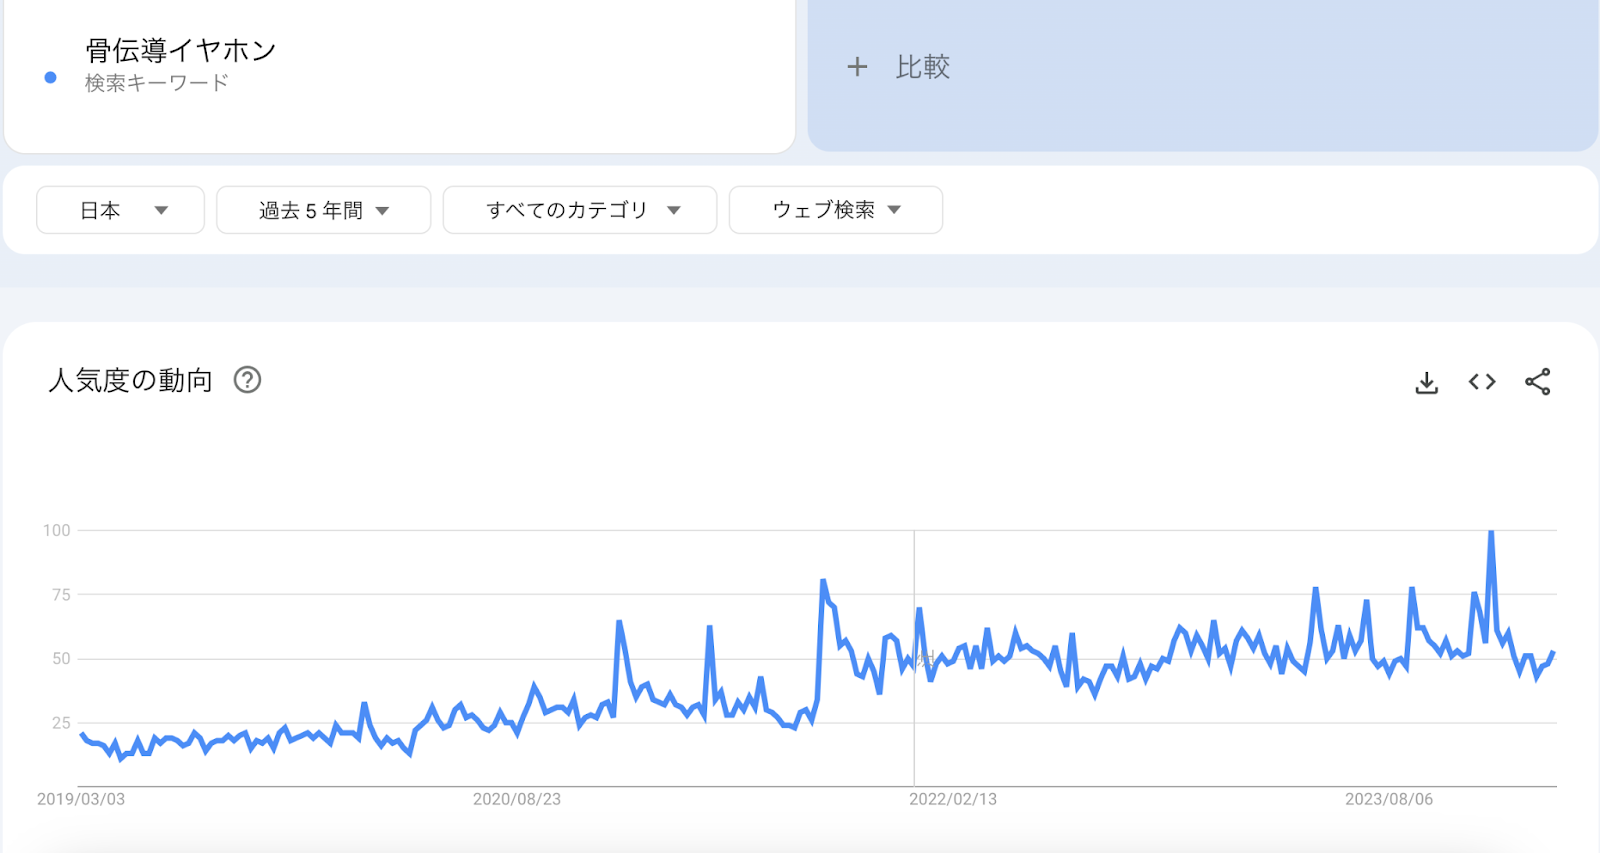This screenshot has height=853, width=1600.
Task: Click the 100 y-axis label
Action: [x=57, y=530]
